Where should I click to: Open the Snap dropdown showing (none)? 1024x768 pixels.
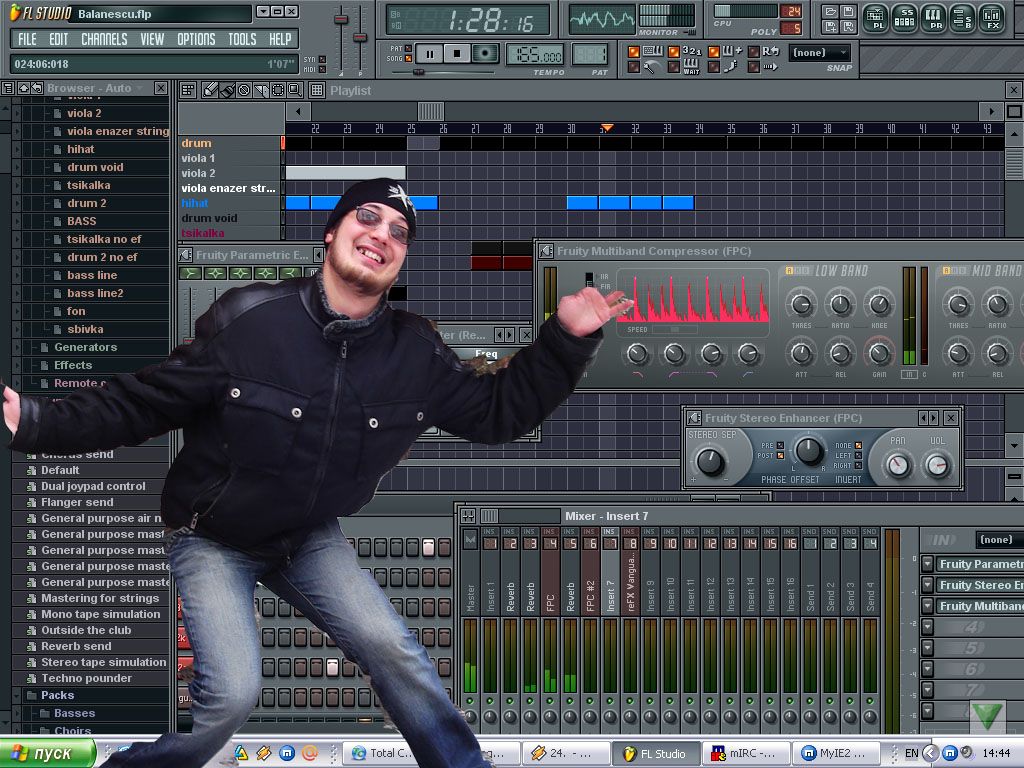coord(820,53)
